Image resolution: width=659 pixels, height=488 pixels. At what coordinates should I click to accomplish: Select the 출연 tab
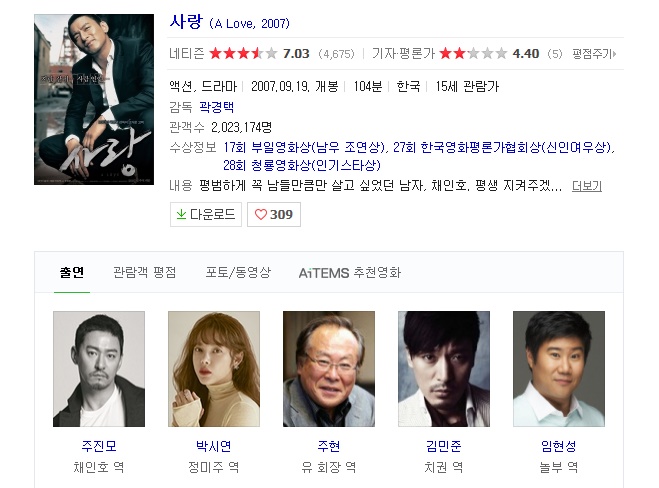pyautogui.click(x=72, y=272)
